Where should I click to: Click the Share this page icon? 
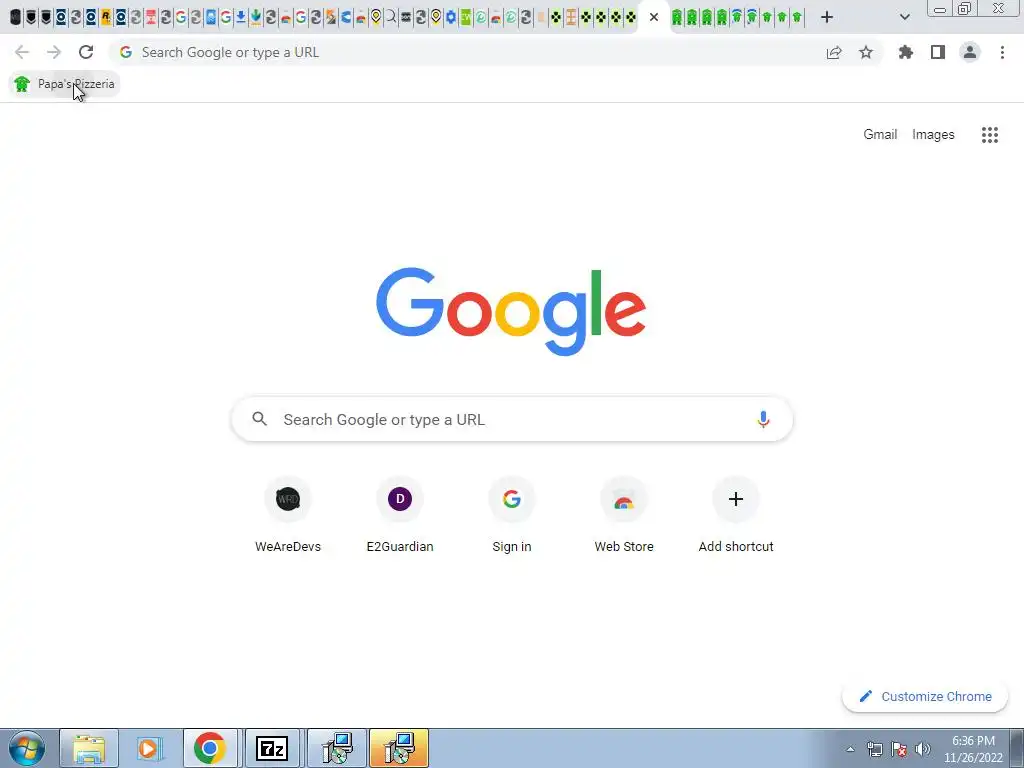[x=834, y=52]
